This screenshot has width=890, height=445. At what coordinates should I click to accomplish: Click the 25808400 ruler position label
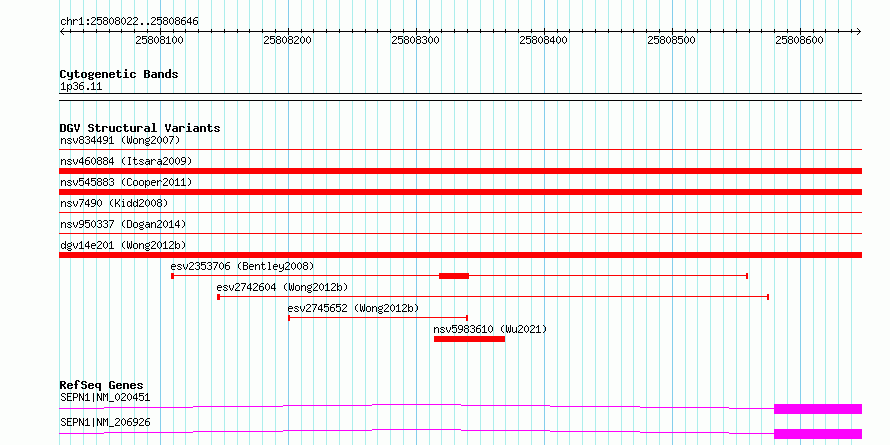coord(544,40)
